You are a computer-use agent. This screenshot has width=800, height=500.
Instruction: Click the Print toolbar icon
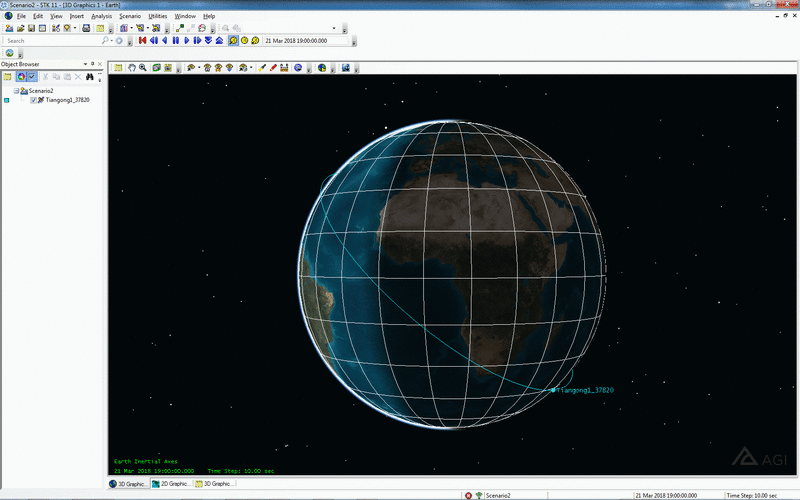pos(86,28)
